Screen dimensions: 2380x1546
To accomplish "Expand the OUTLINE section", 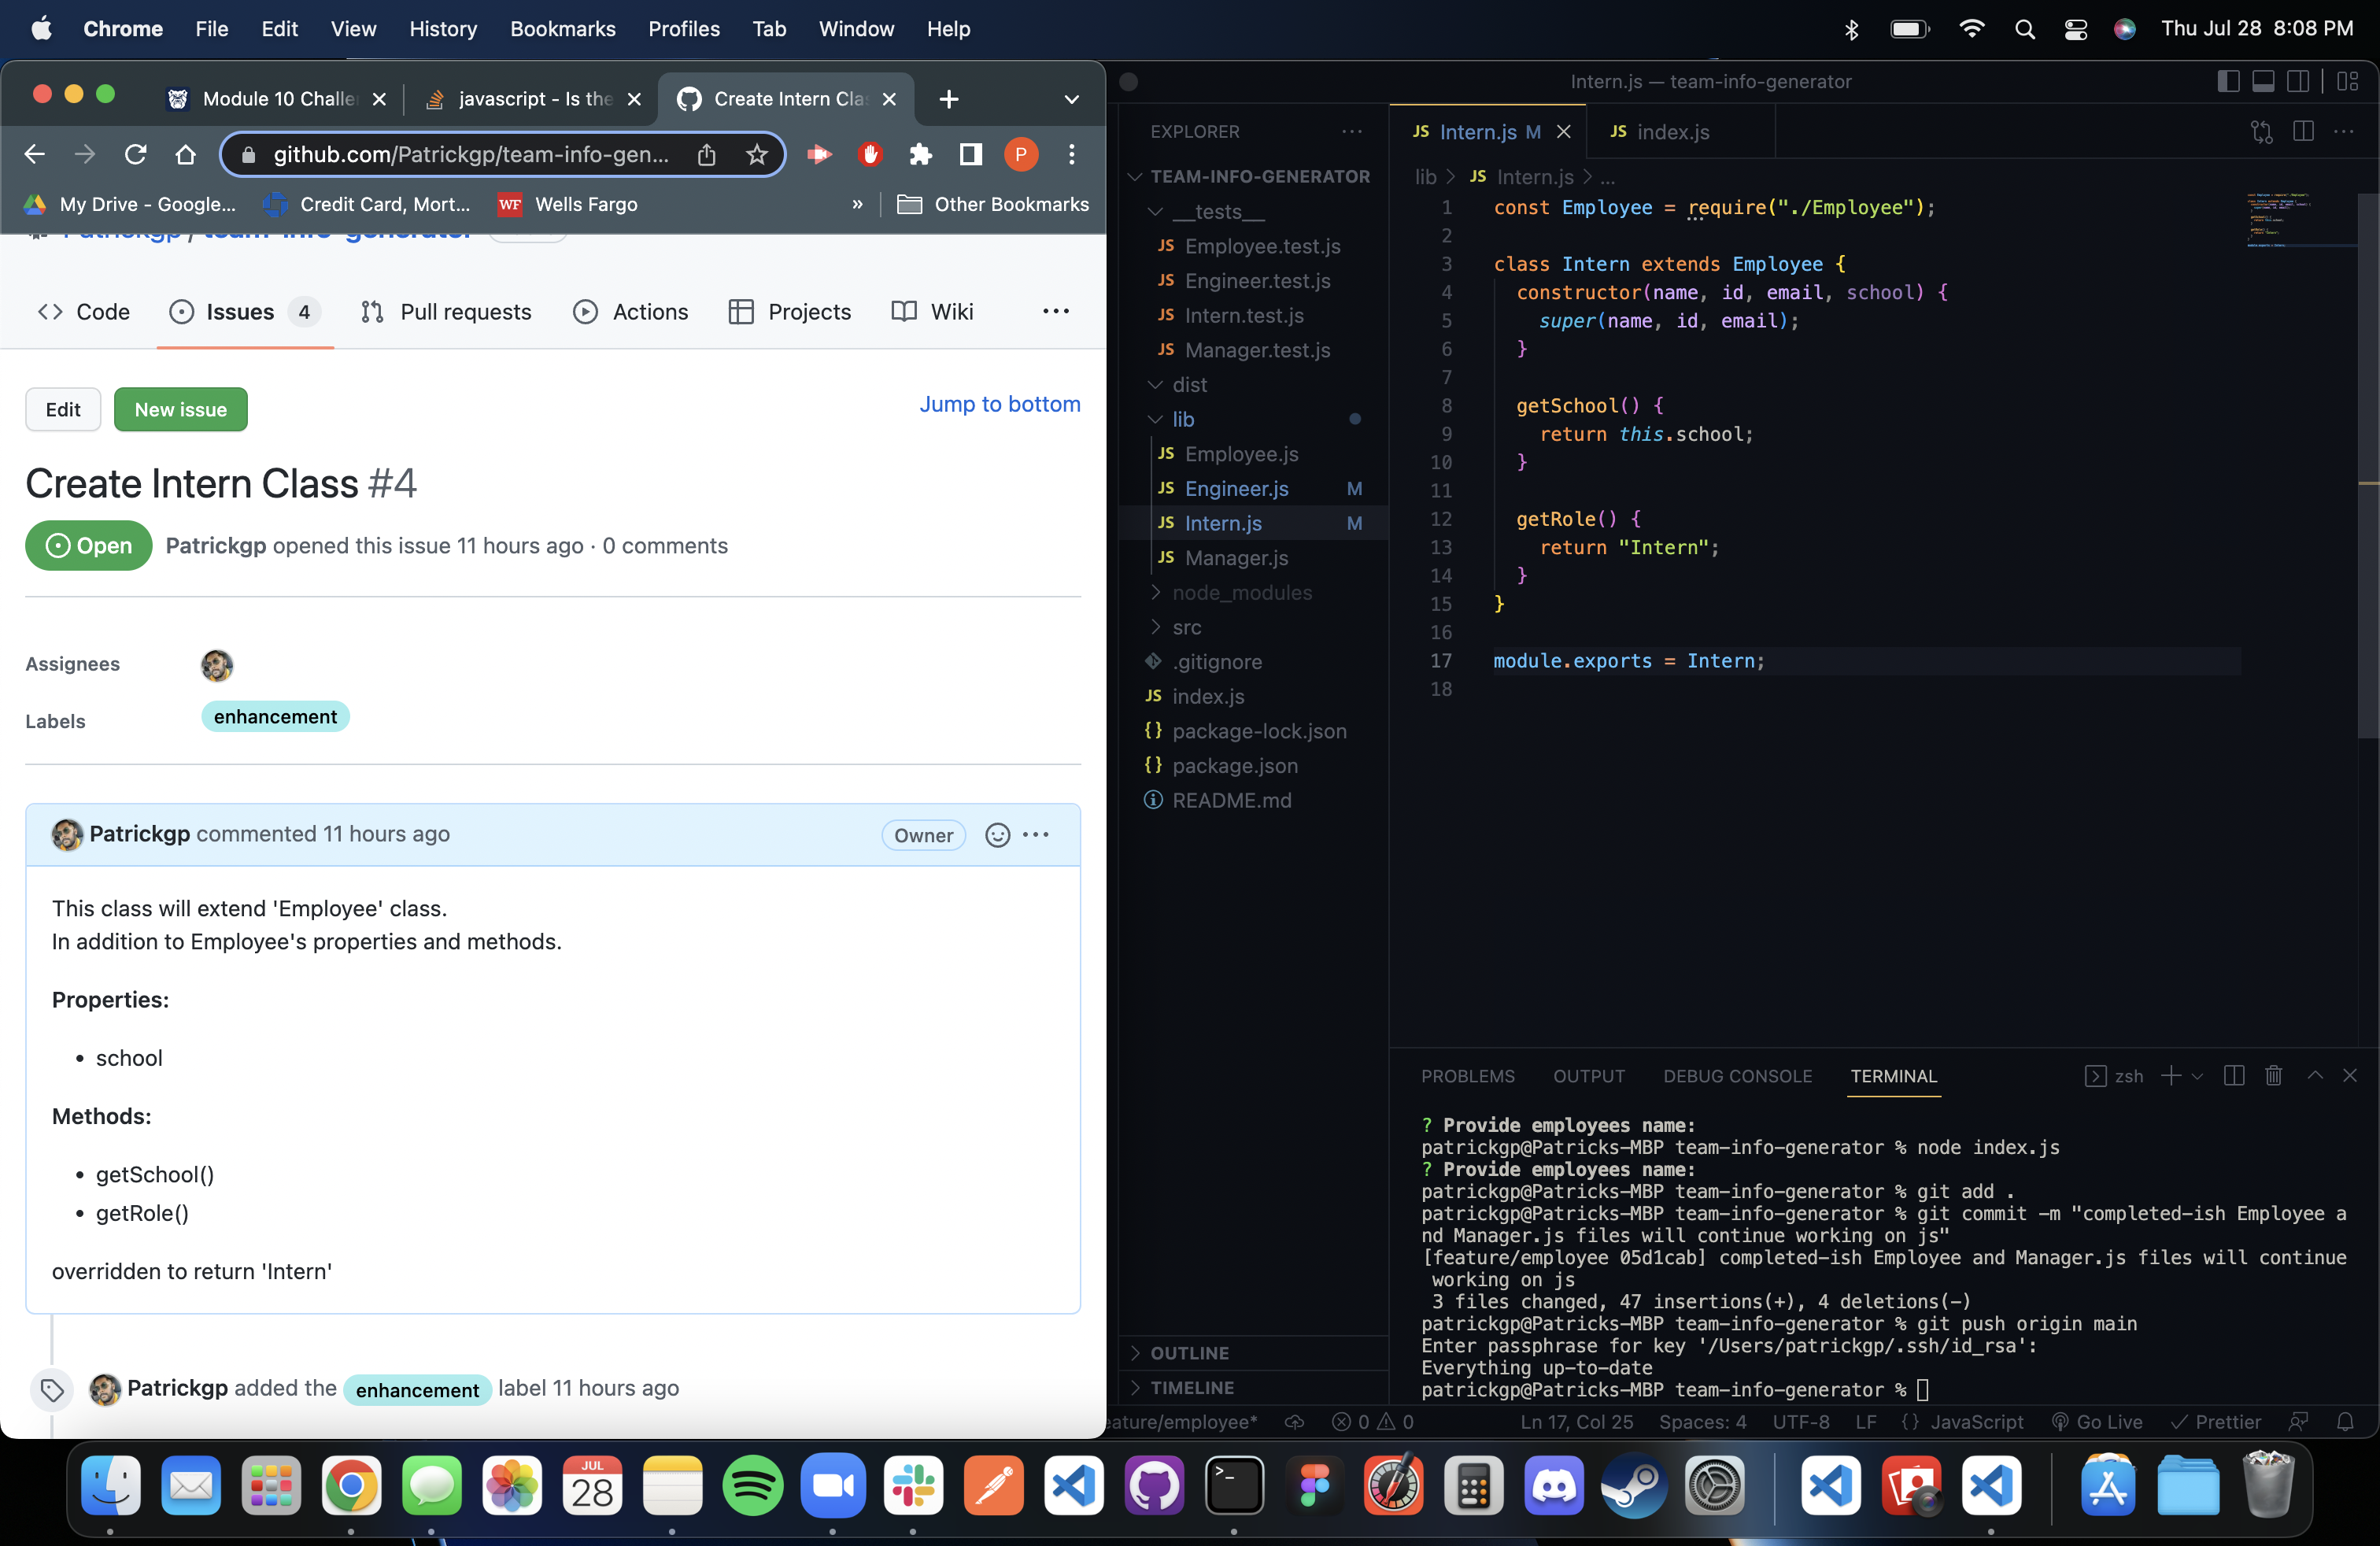I will [1253, 1352].
